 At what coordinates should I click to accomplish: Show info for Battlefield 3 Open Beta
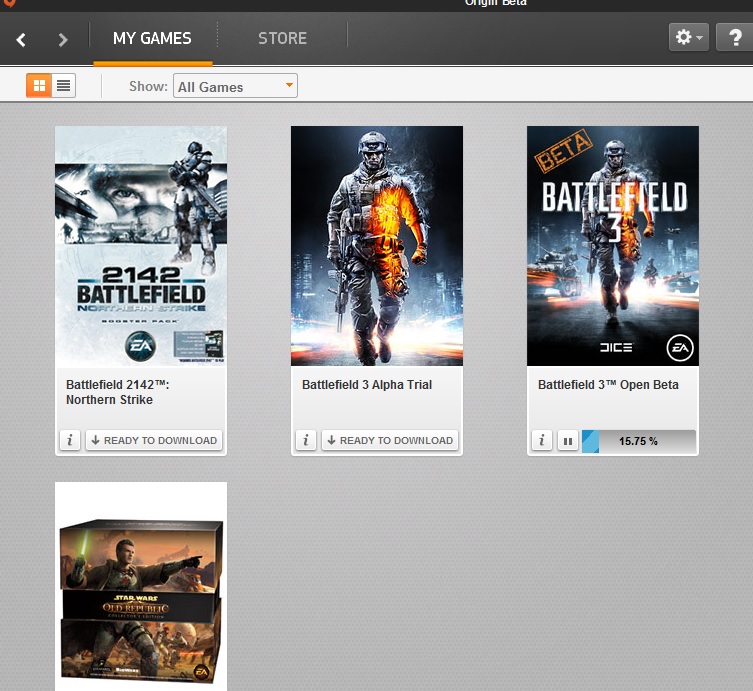pos(542,440)
